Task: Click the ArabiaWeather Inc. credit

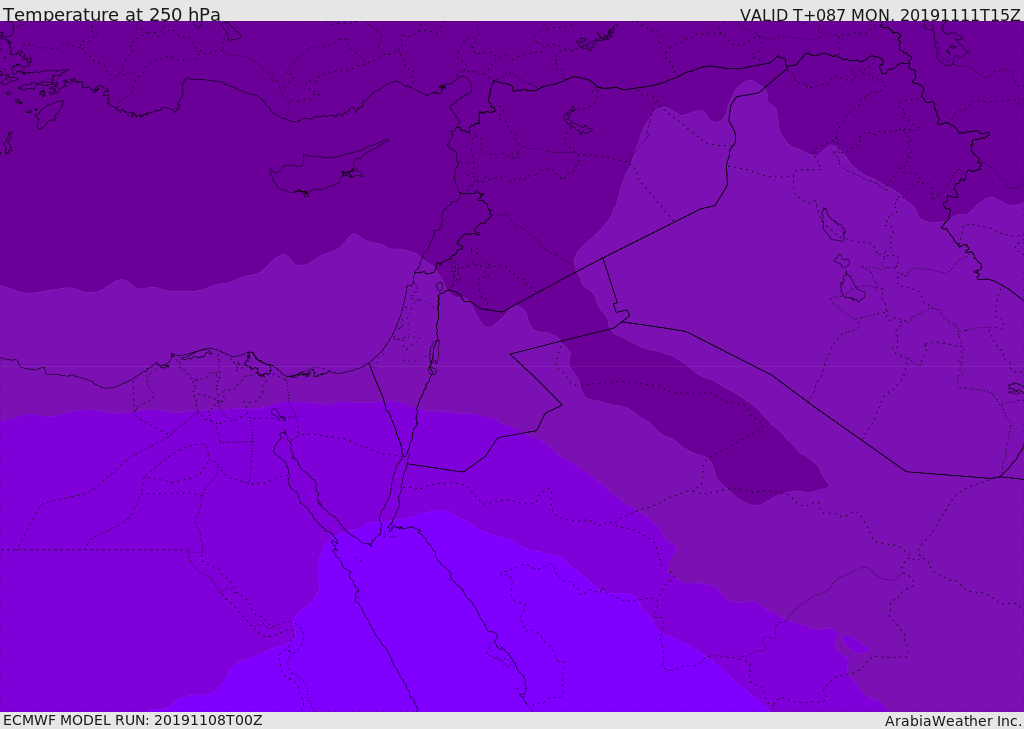Action: pos(952,720)
